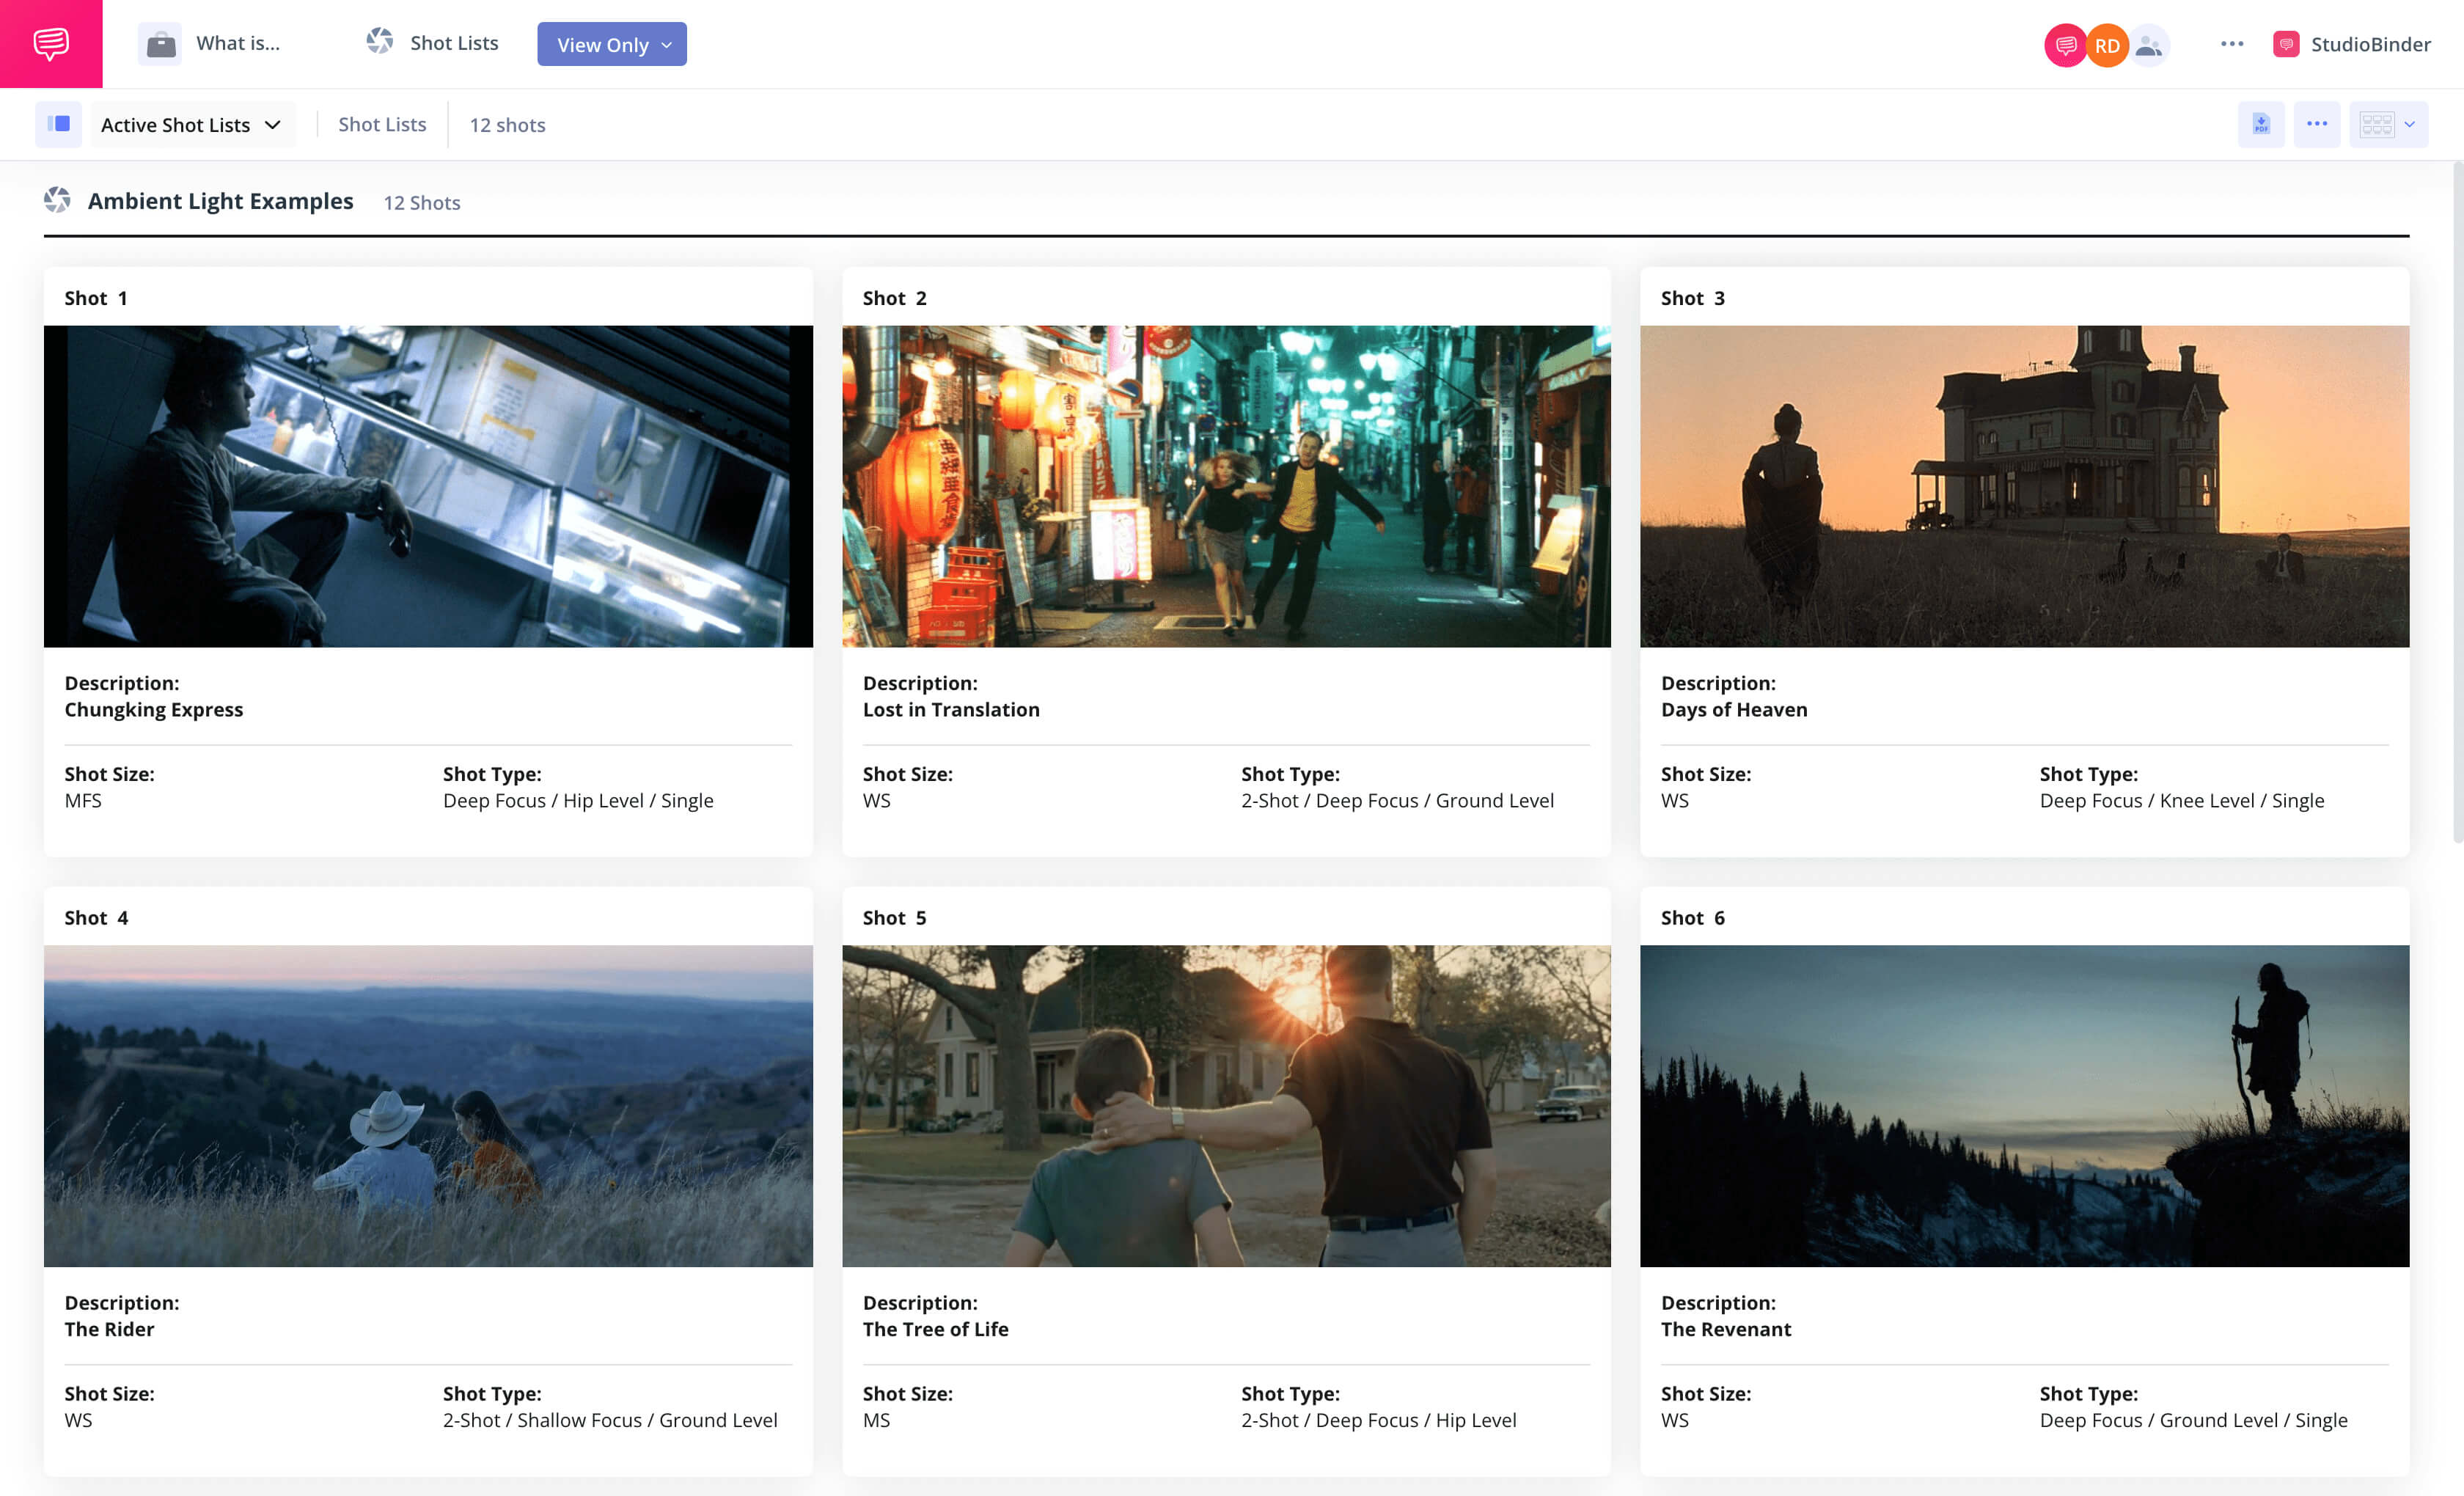This screenshot has height=1496, width=2464.
Task: Open the Days of Heaven shot image
Action: click(2024, 486)
